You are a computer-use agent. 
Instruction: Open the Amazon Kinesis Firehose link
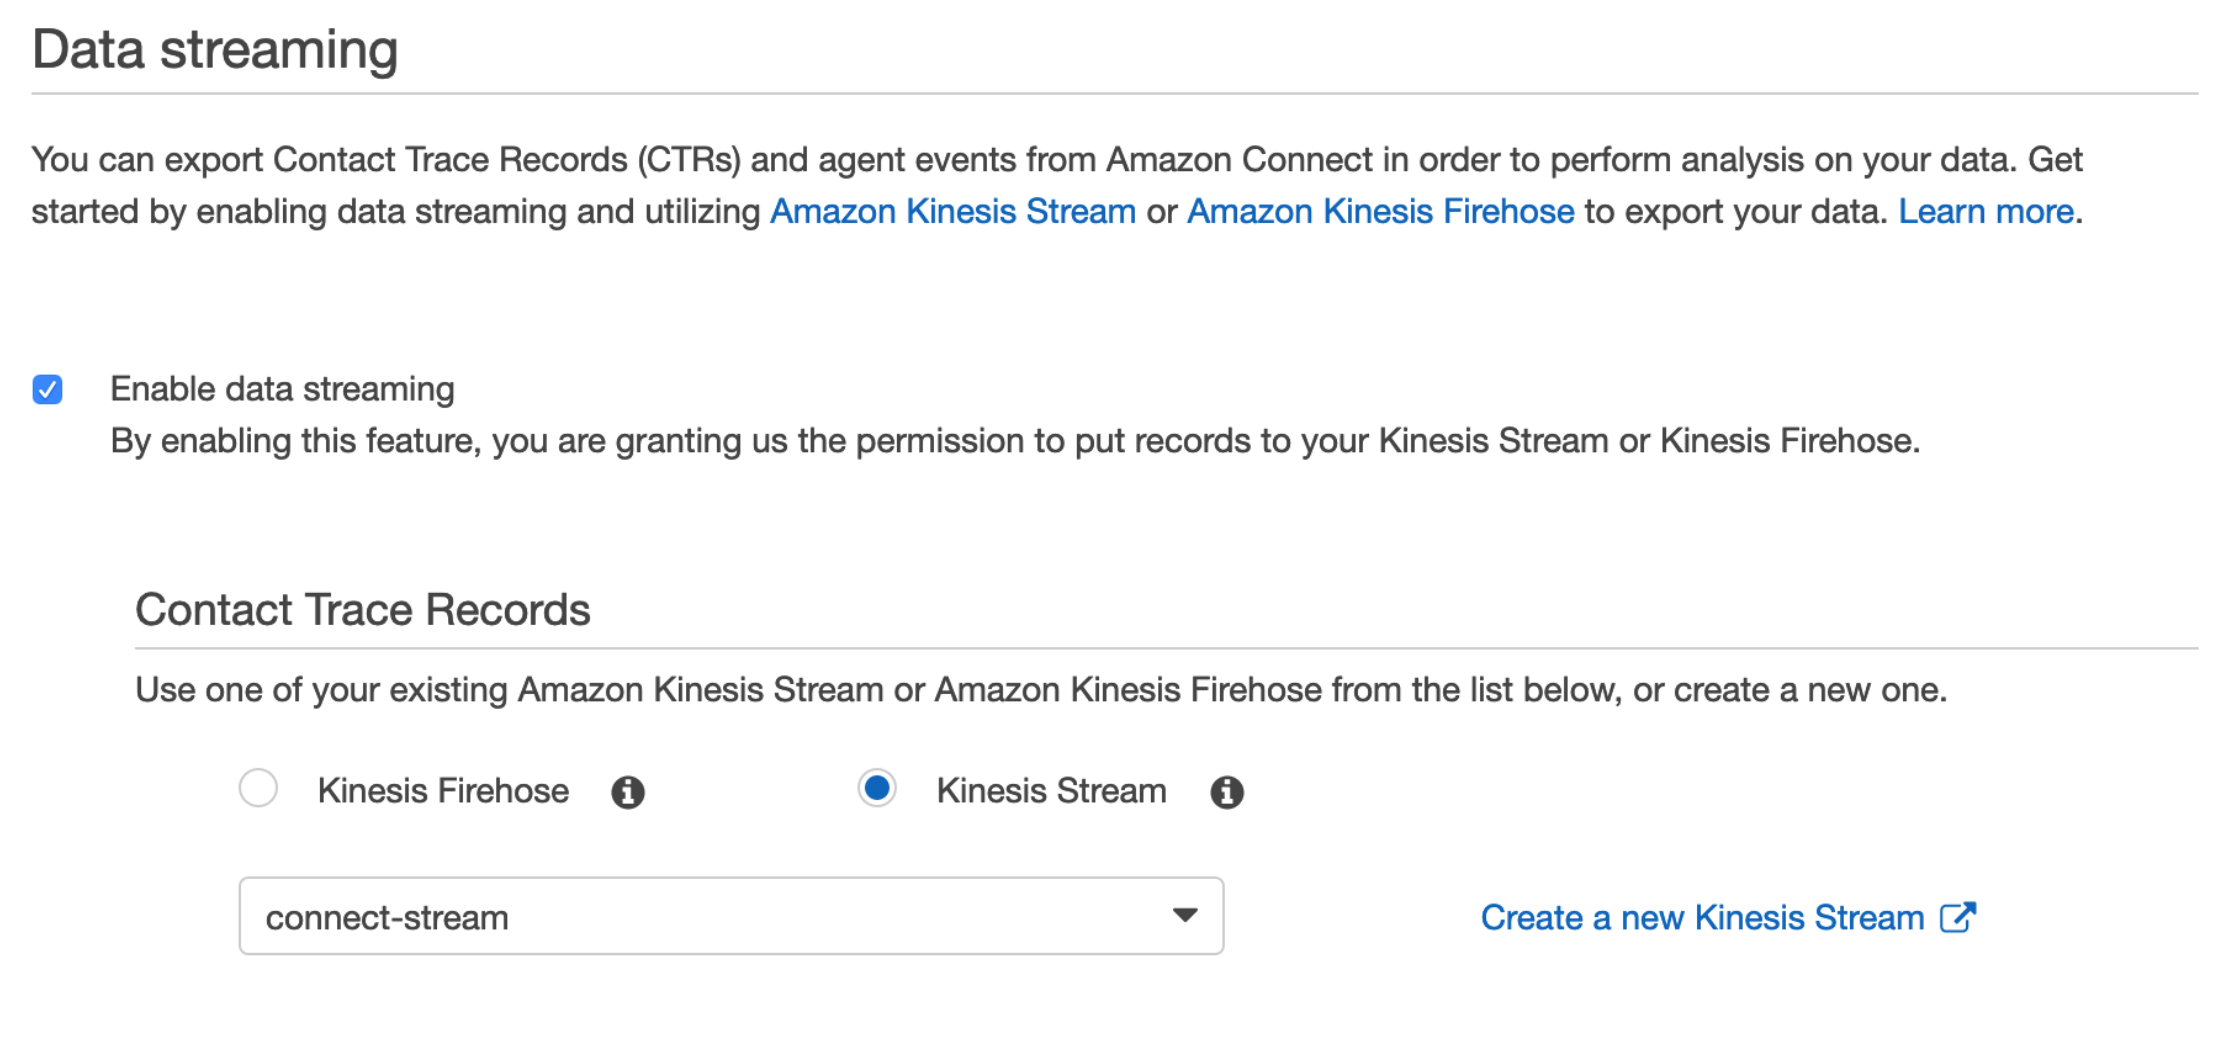(1380, 211)
